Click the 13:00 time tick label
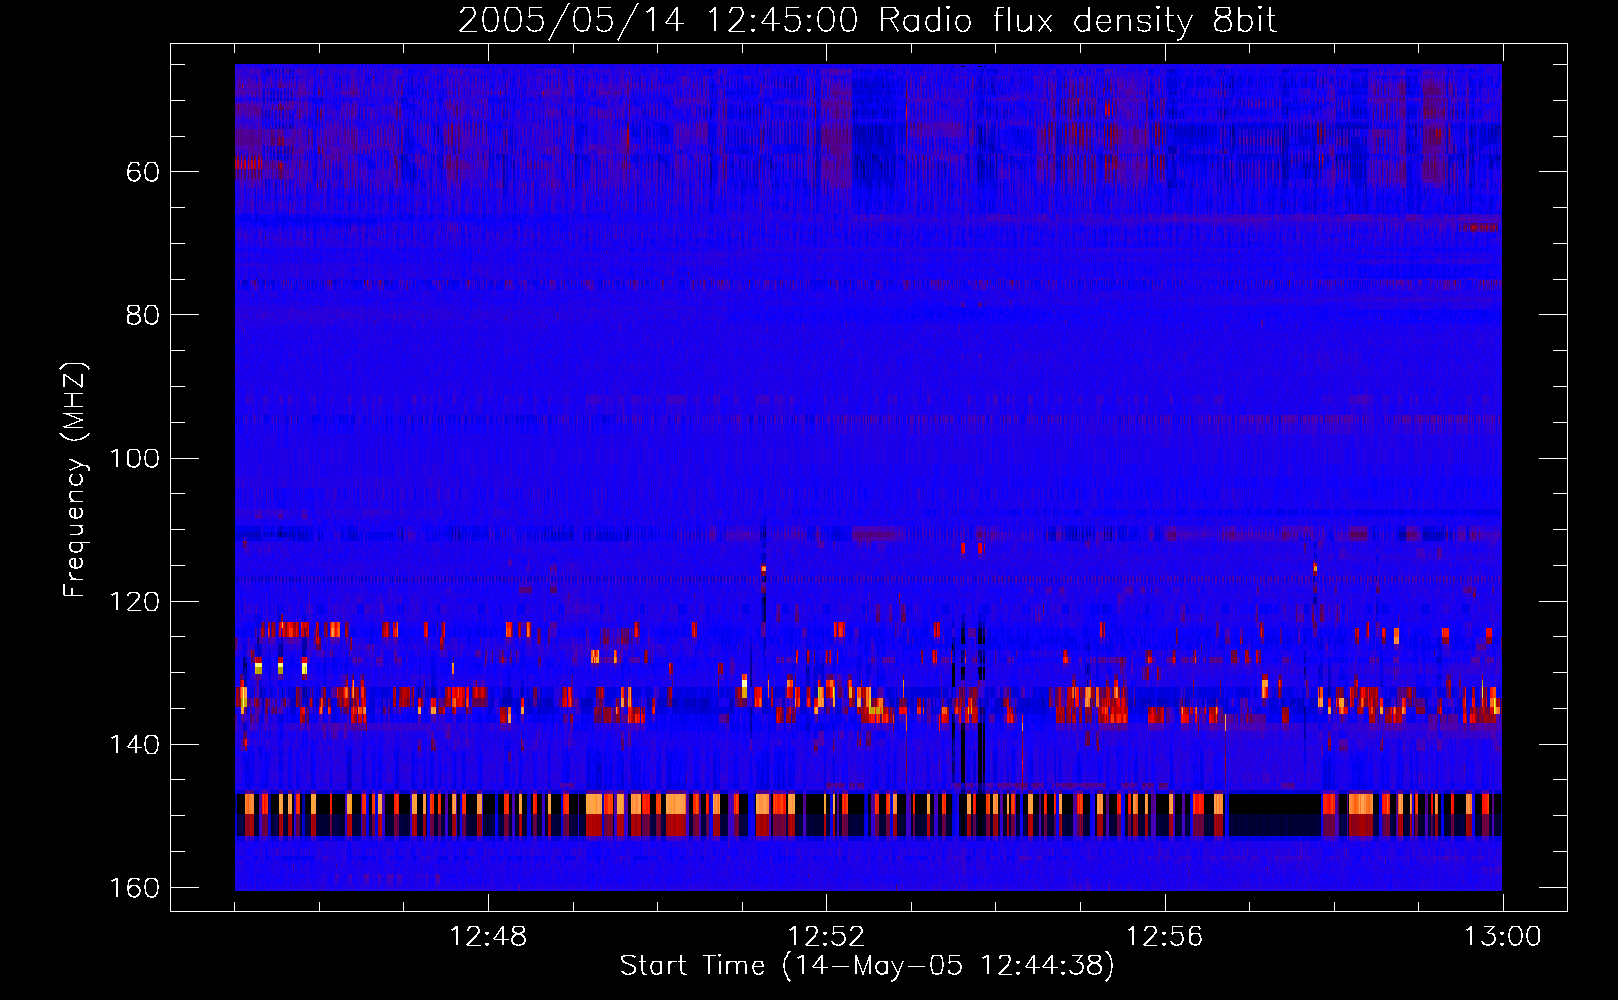This screenshot has width=1618, height=1000. 1503,937
